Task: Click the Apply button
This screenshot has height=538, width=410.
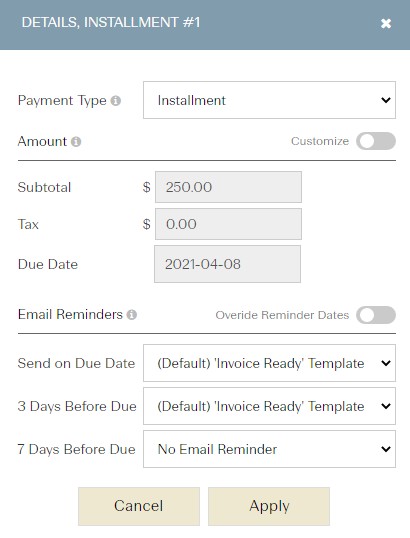Action: point(269,506)
